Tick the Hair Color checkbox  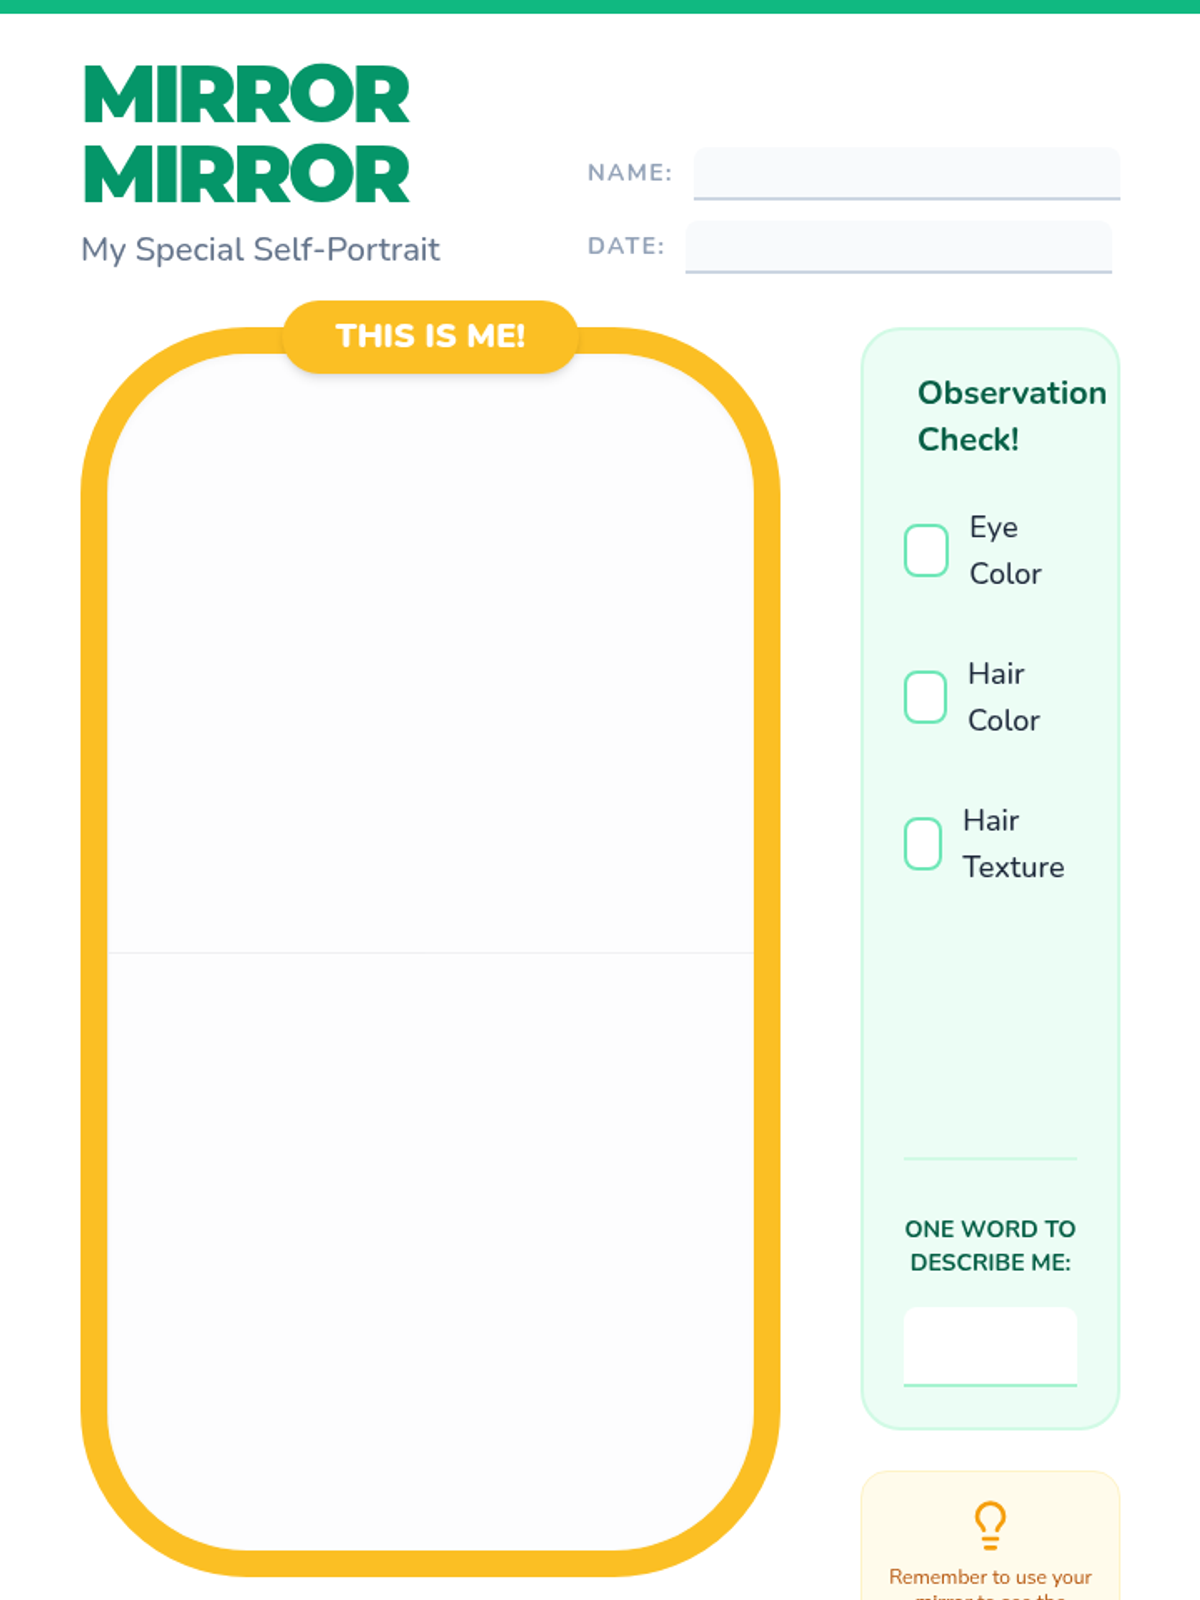(925, 697)
